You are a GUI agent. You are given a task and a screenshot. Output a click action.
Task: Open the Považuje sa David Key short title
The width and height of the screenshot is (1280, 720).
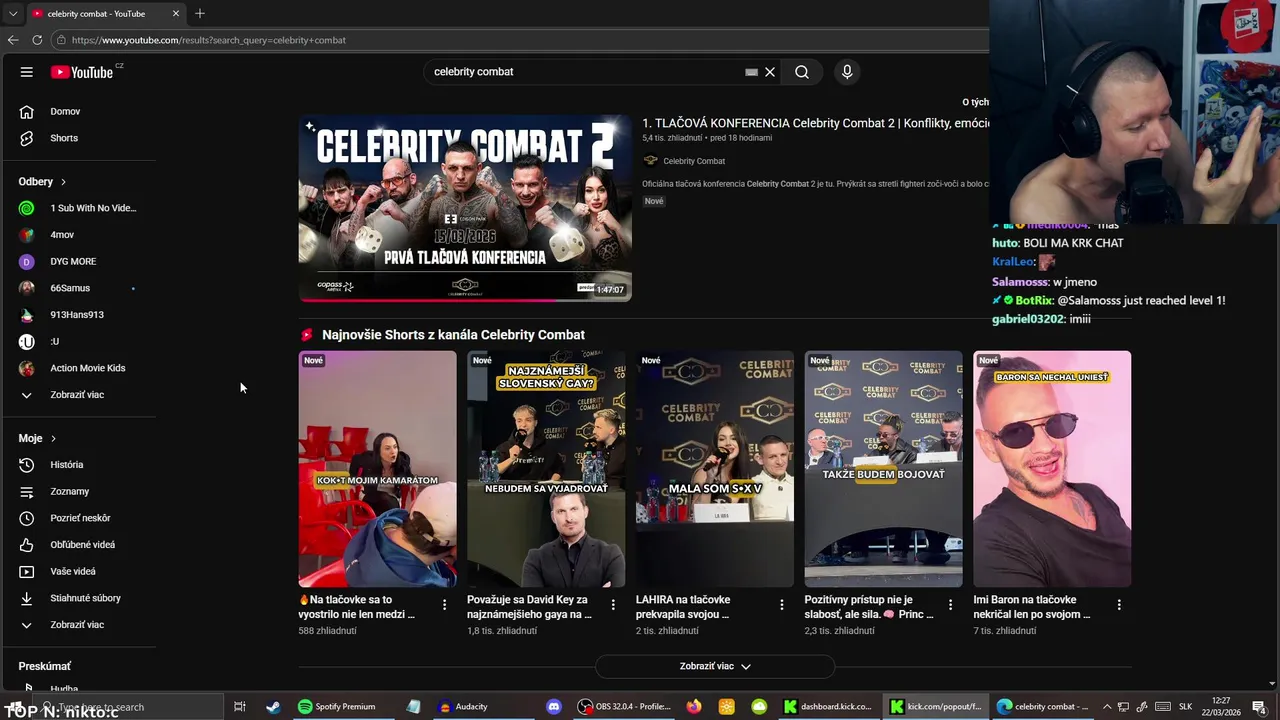tap(529, 607)
